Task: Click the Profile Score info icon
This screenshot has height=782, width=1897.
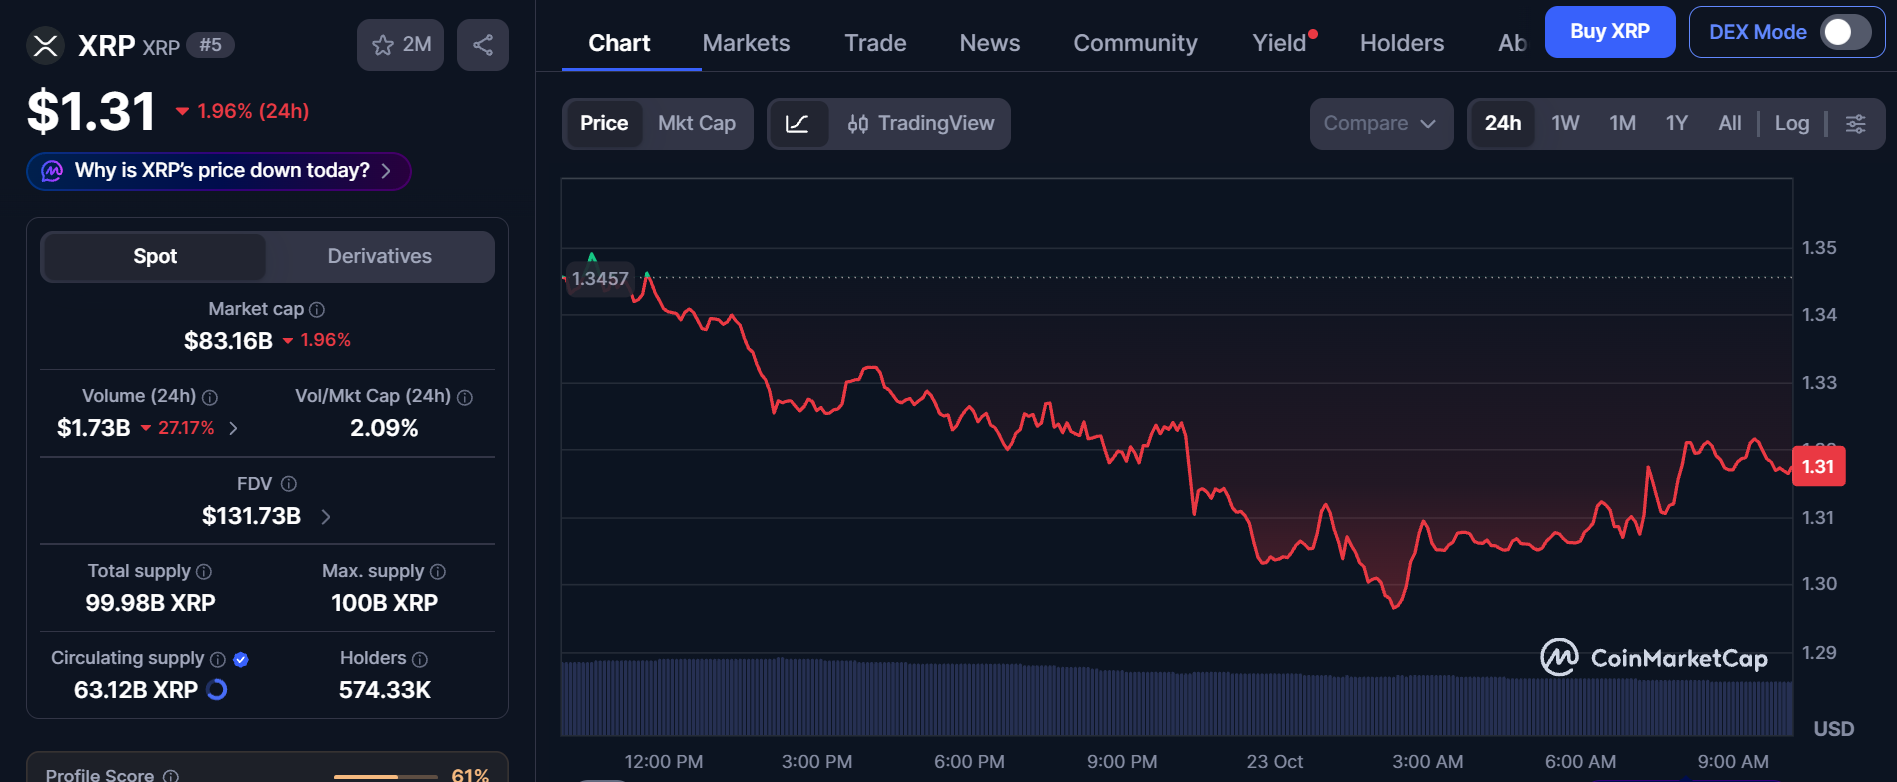Action: click(x=171, y=776)
